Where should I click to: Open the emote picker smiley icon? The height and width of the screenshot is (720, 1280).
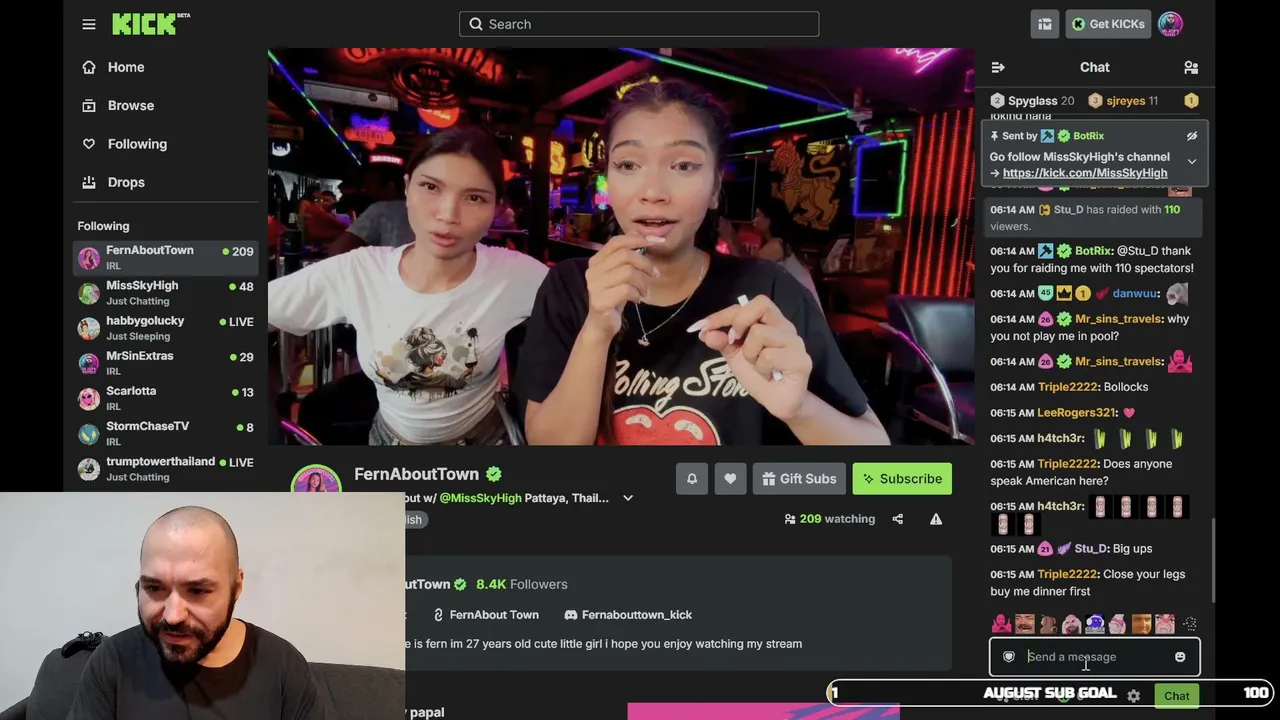1180,657
